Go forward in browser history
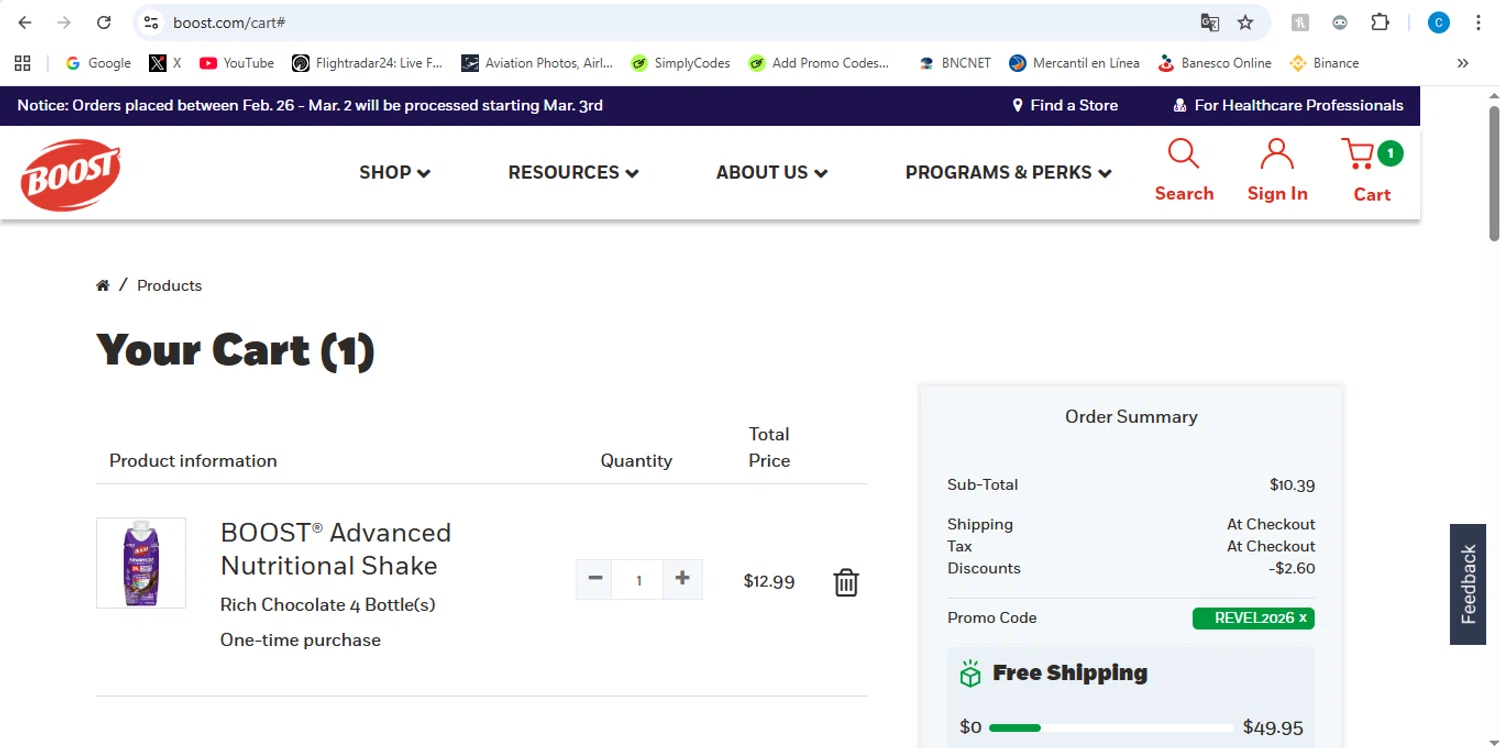The image size is (1500, 748). 64,22
